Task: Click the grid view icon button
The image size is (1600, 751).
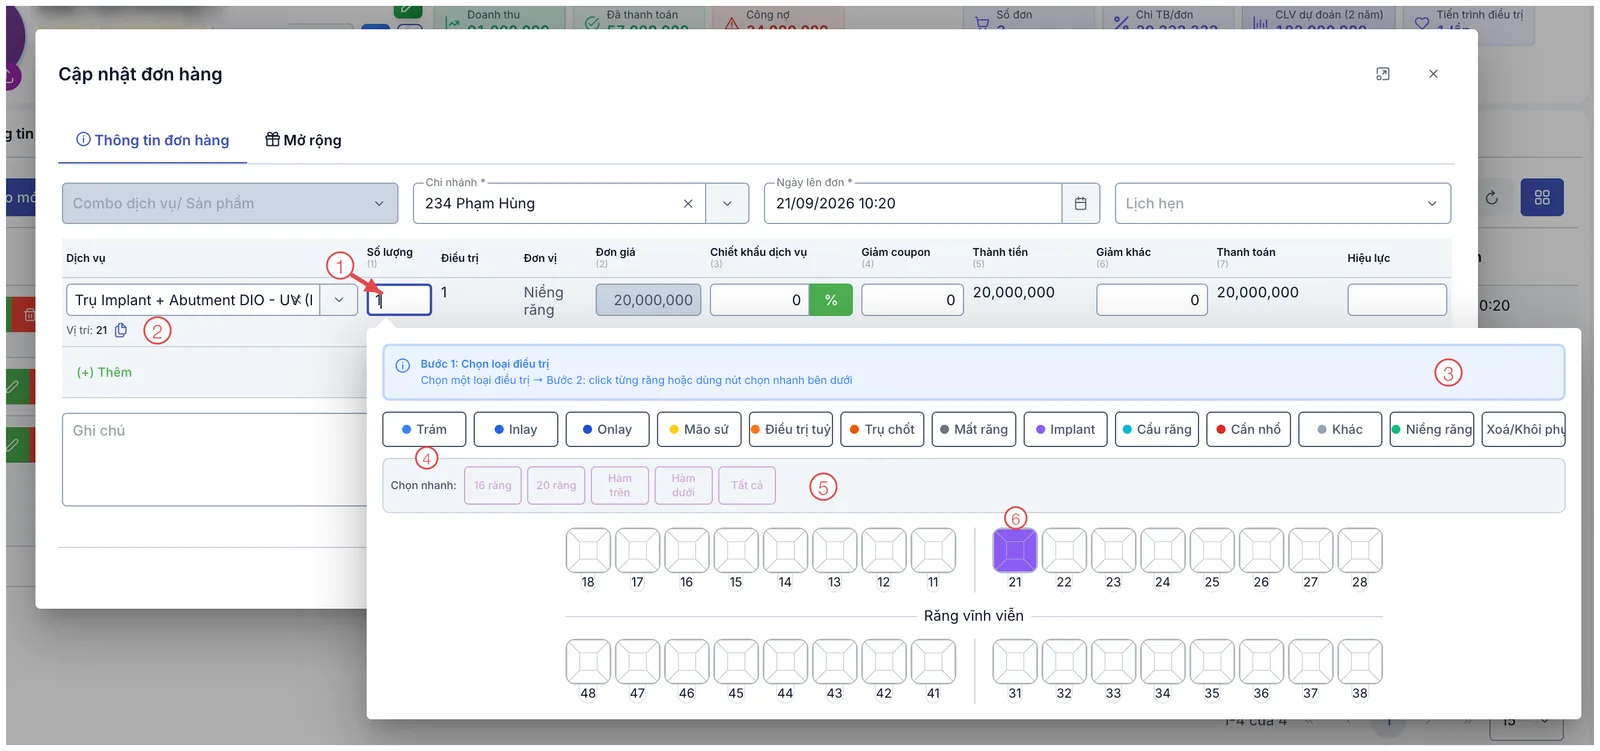Action: [x=1542, y=198]
